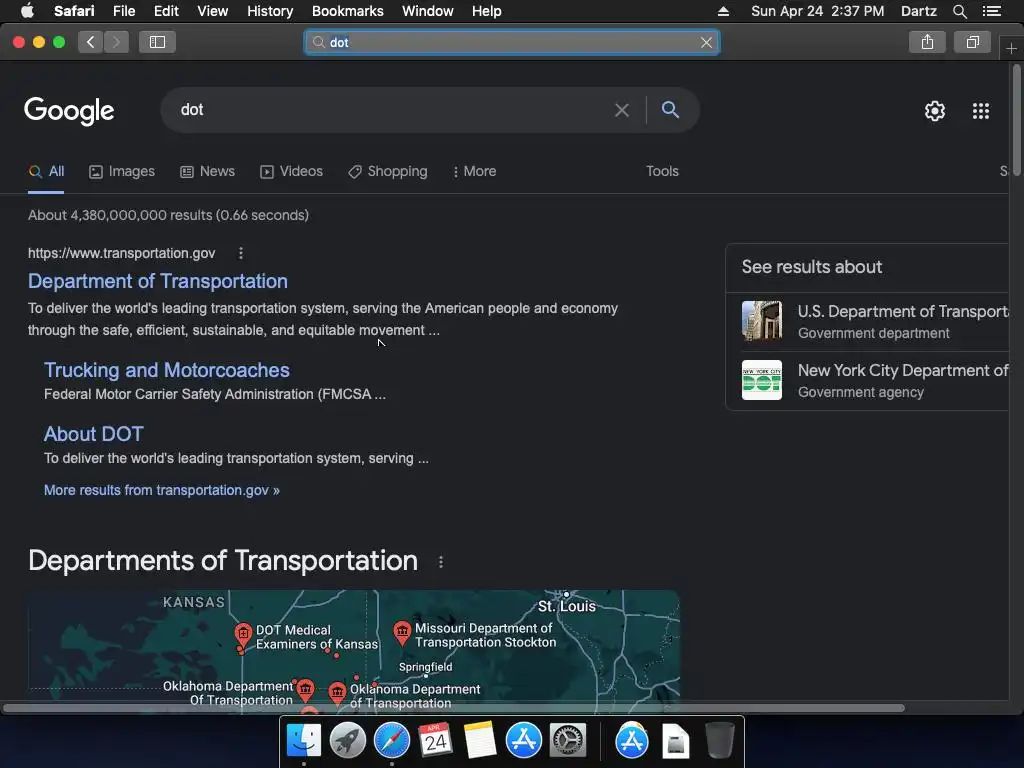Screen dimensions: 1024x768
Task: Open the Edit menu
Action: coord(166,11)
